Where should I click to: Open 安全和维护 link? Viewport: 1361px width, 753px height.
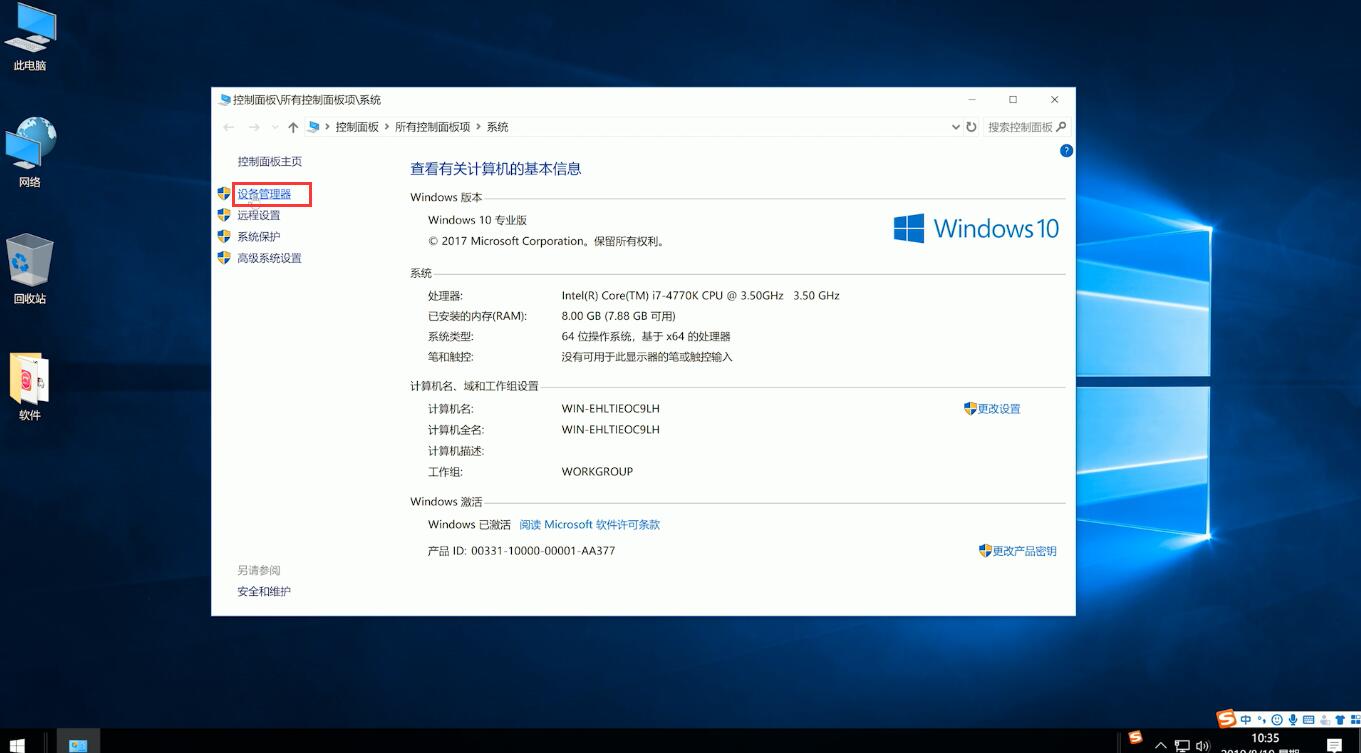coord(264,592)
